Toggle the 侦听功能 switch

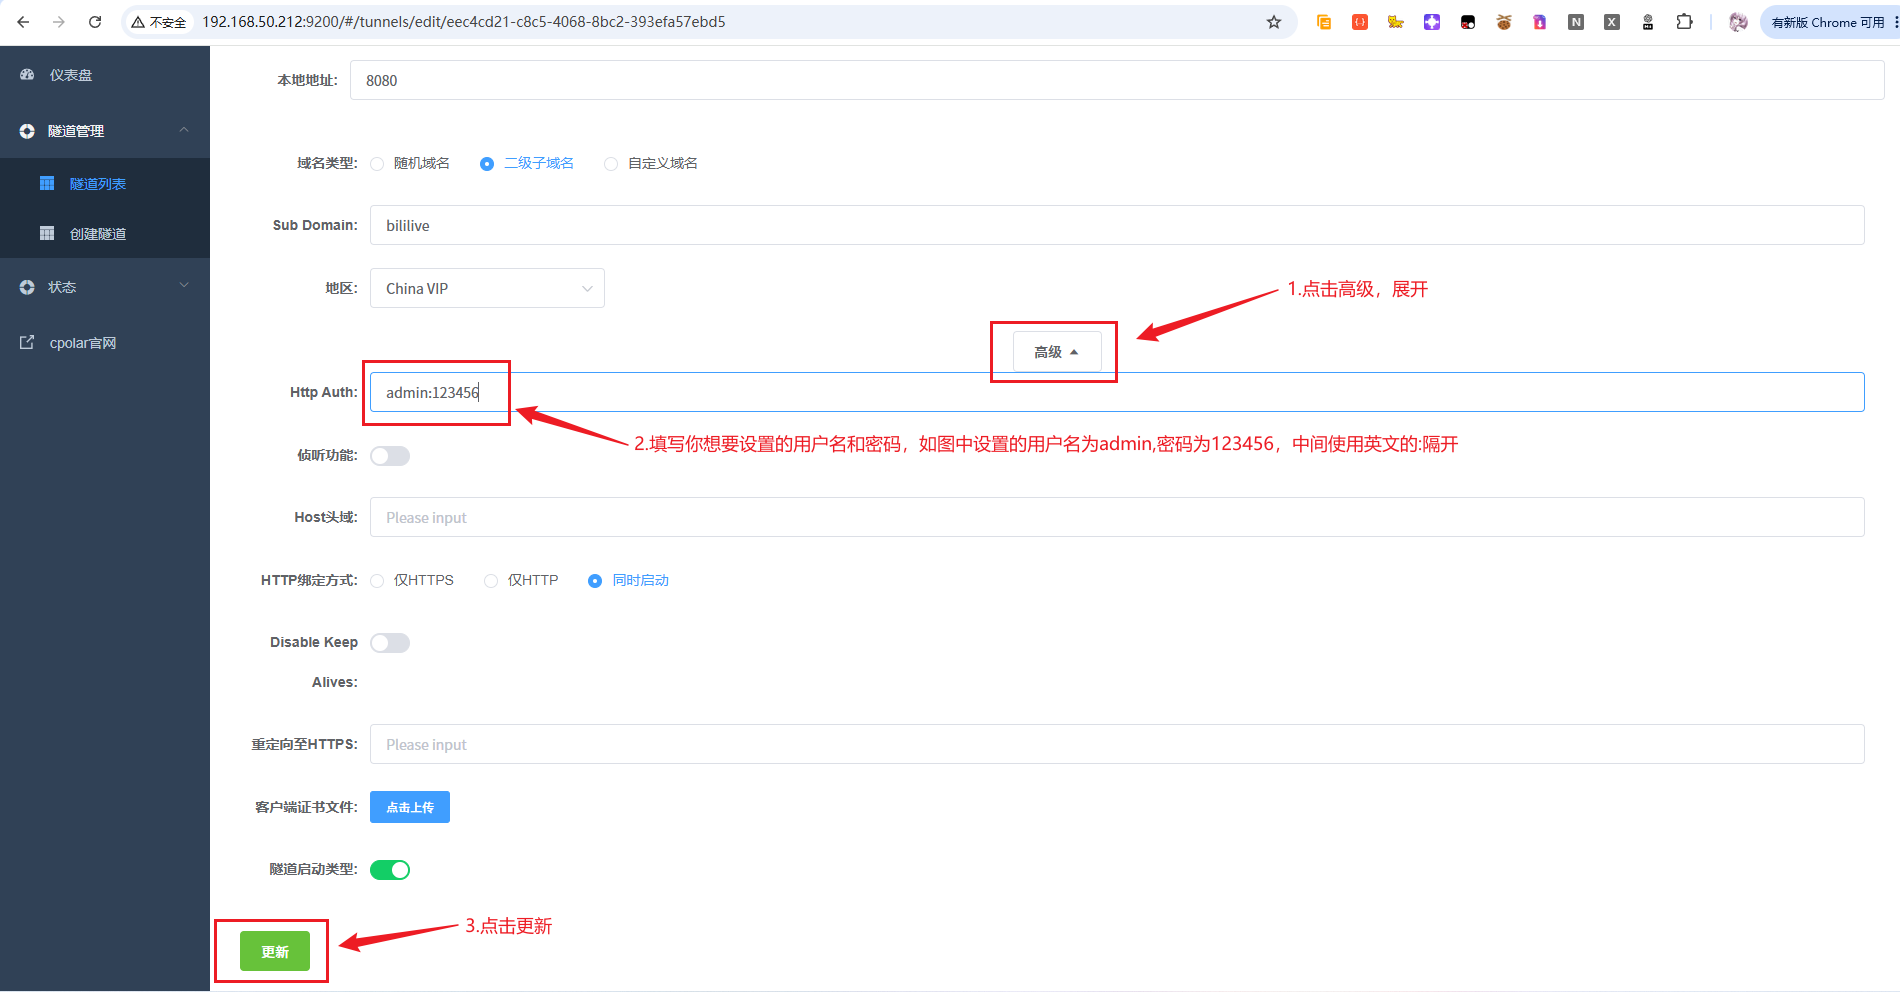pos(390,456)
